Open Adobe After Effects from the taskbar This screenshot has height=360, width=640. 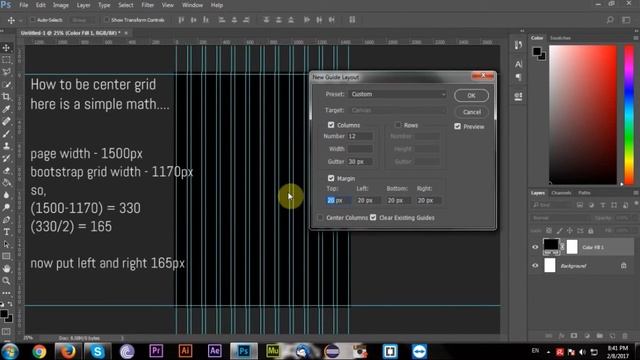(215, 351)
